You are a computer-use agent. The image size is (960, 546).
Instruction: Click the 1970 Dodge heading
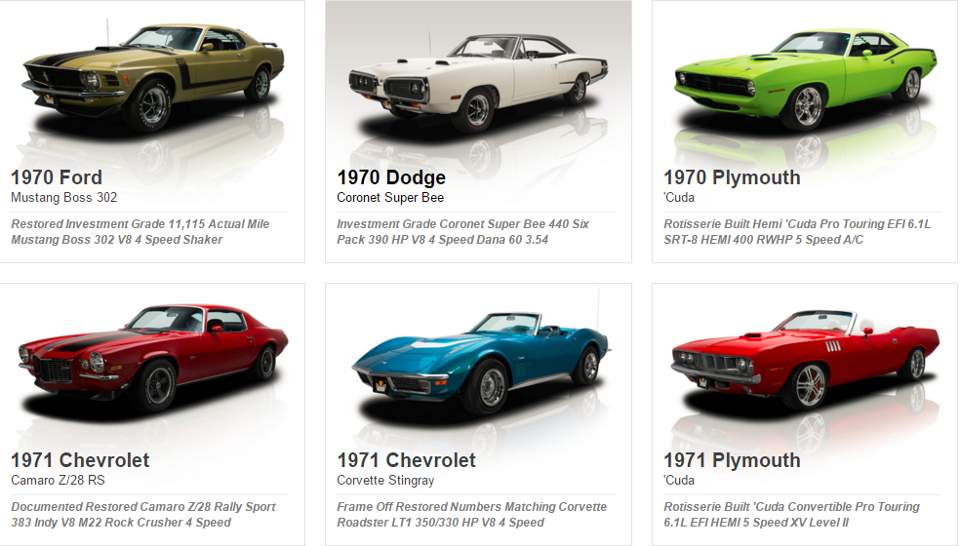(391, 178)
